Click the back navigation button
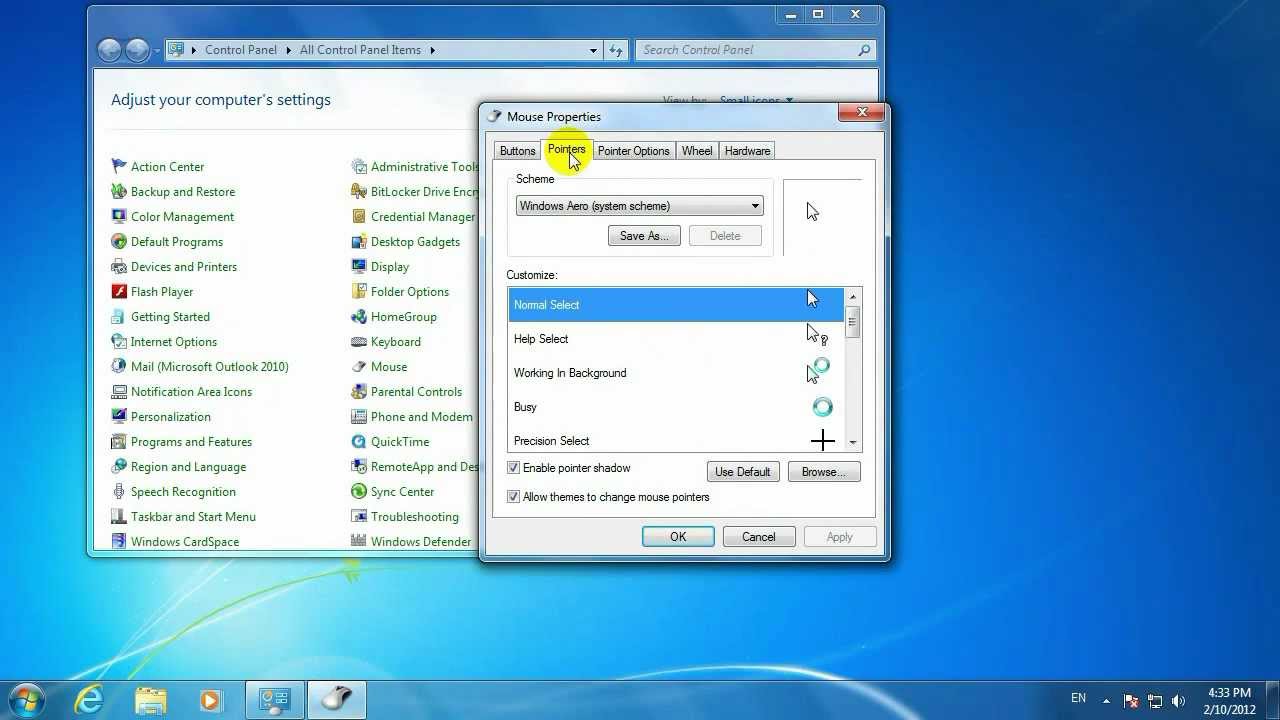 (110, 50)
